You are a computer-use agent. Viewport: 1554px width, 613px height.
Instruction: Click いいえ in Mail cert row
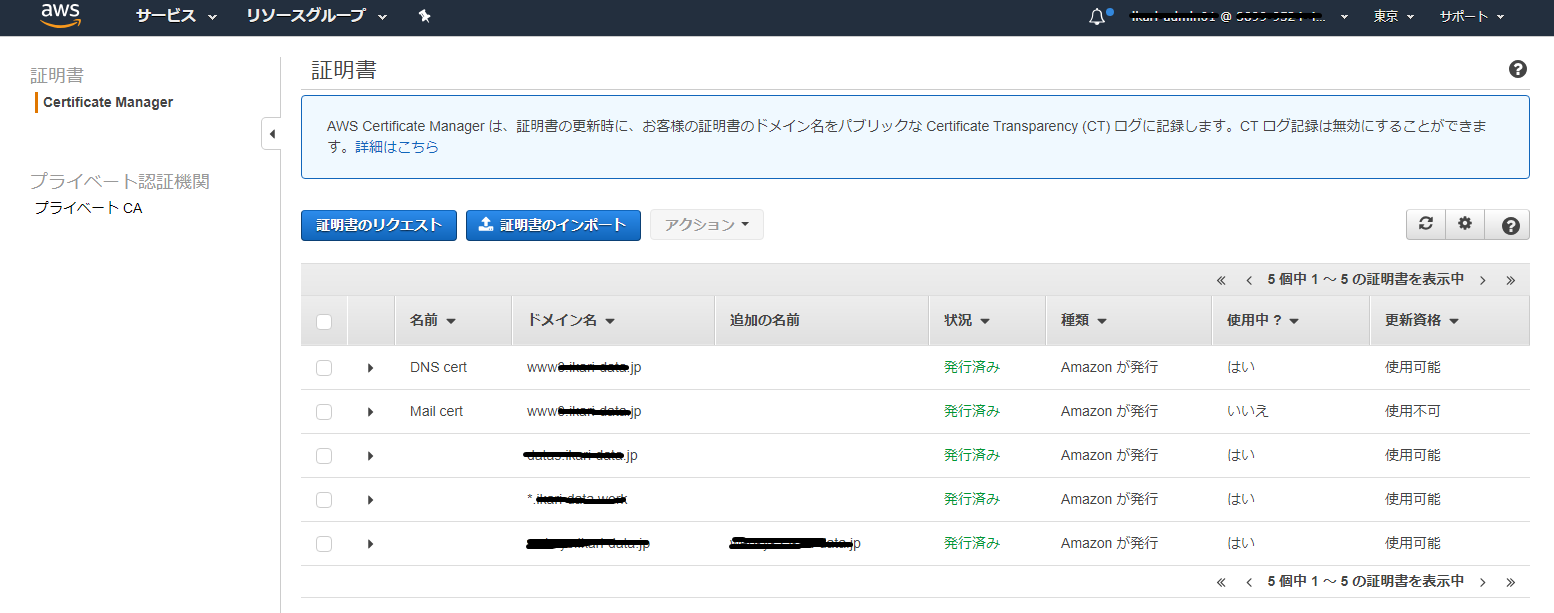(x=1247, y=411)
